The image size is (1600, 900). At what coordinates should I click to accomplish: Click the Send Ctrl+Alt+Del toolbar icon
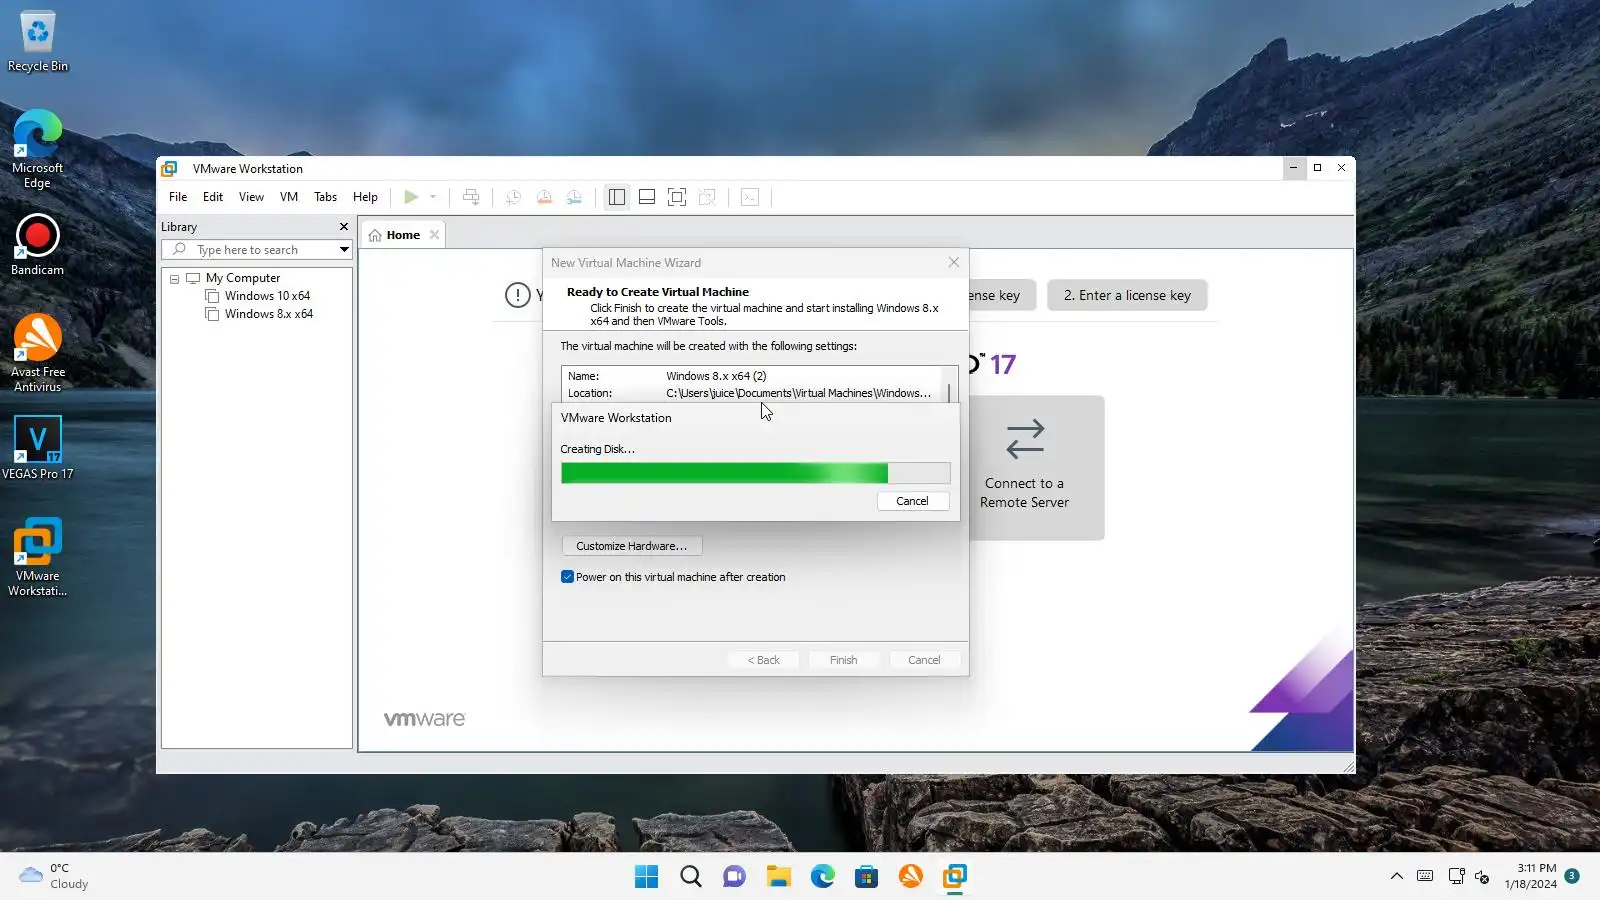coord(471,197)
